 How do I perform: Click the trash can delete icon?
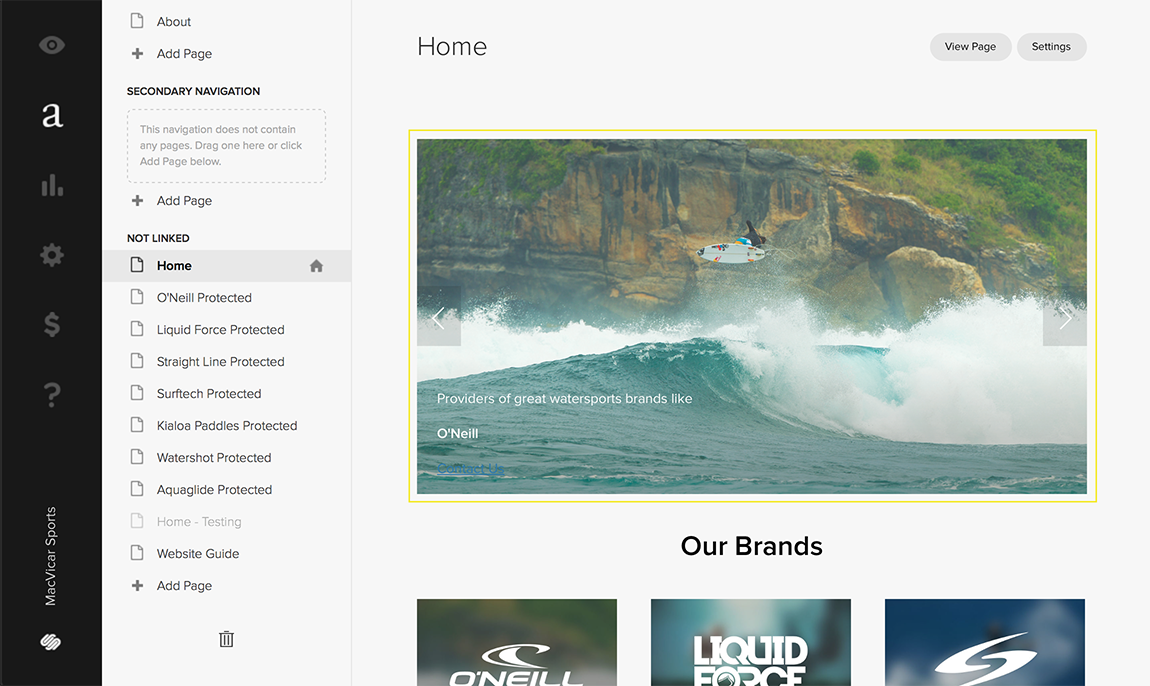226,639
